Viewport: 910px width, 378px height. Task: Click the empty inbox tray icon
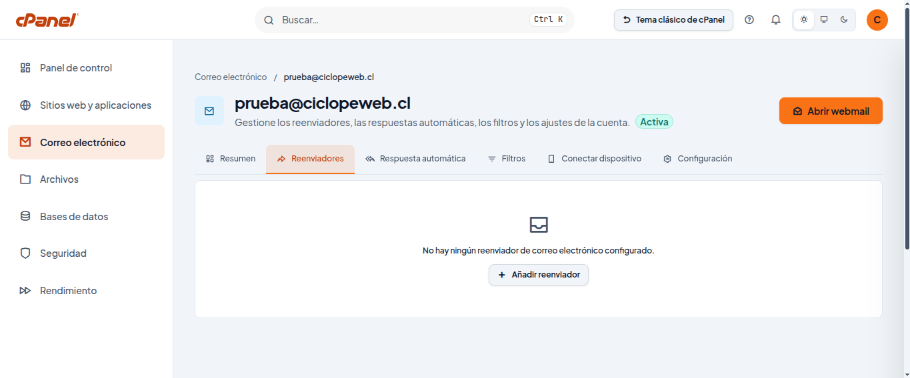tap(539, 225)
